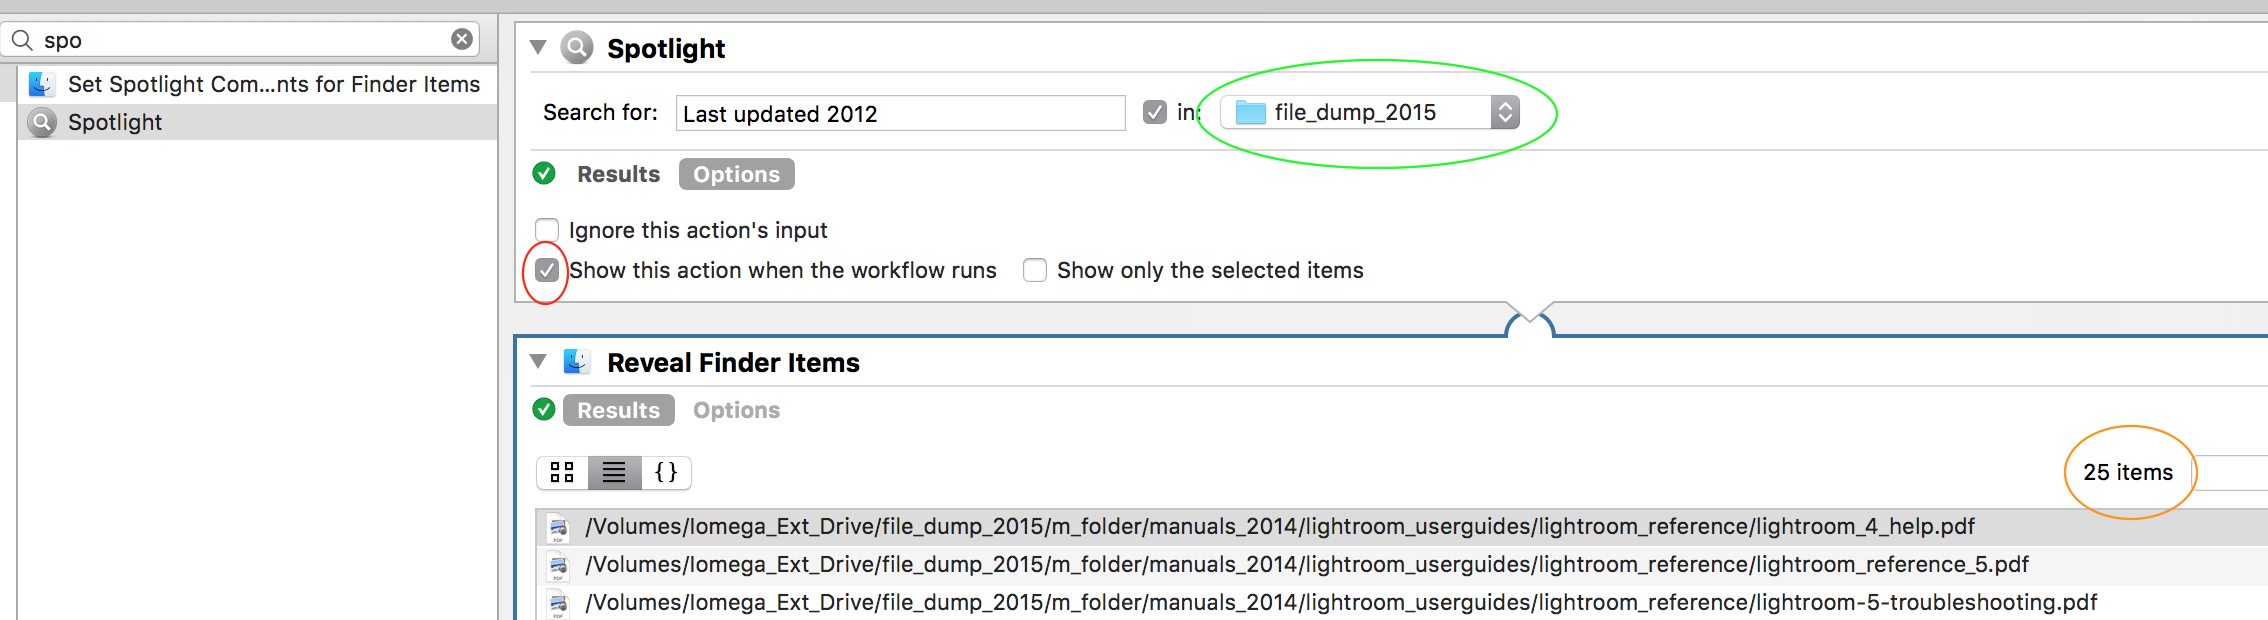Collapse the Spotlight action panel
Image resolution: width=2268 pixels, height=620 pixels.
(x=538, y=47)
